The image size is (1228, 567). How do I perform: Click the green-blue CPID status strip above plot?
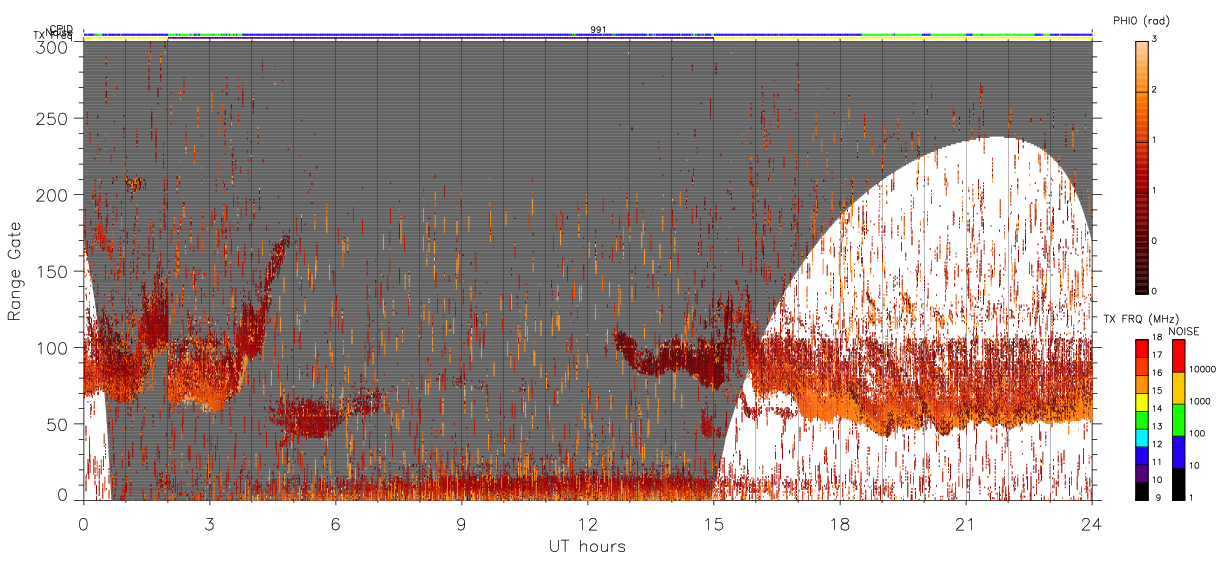point(588,35)
